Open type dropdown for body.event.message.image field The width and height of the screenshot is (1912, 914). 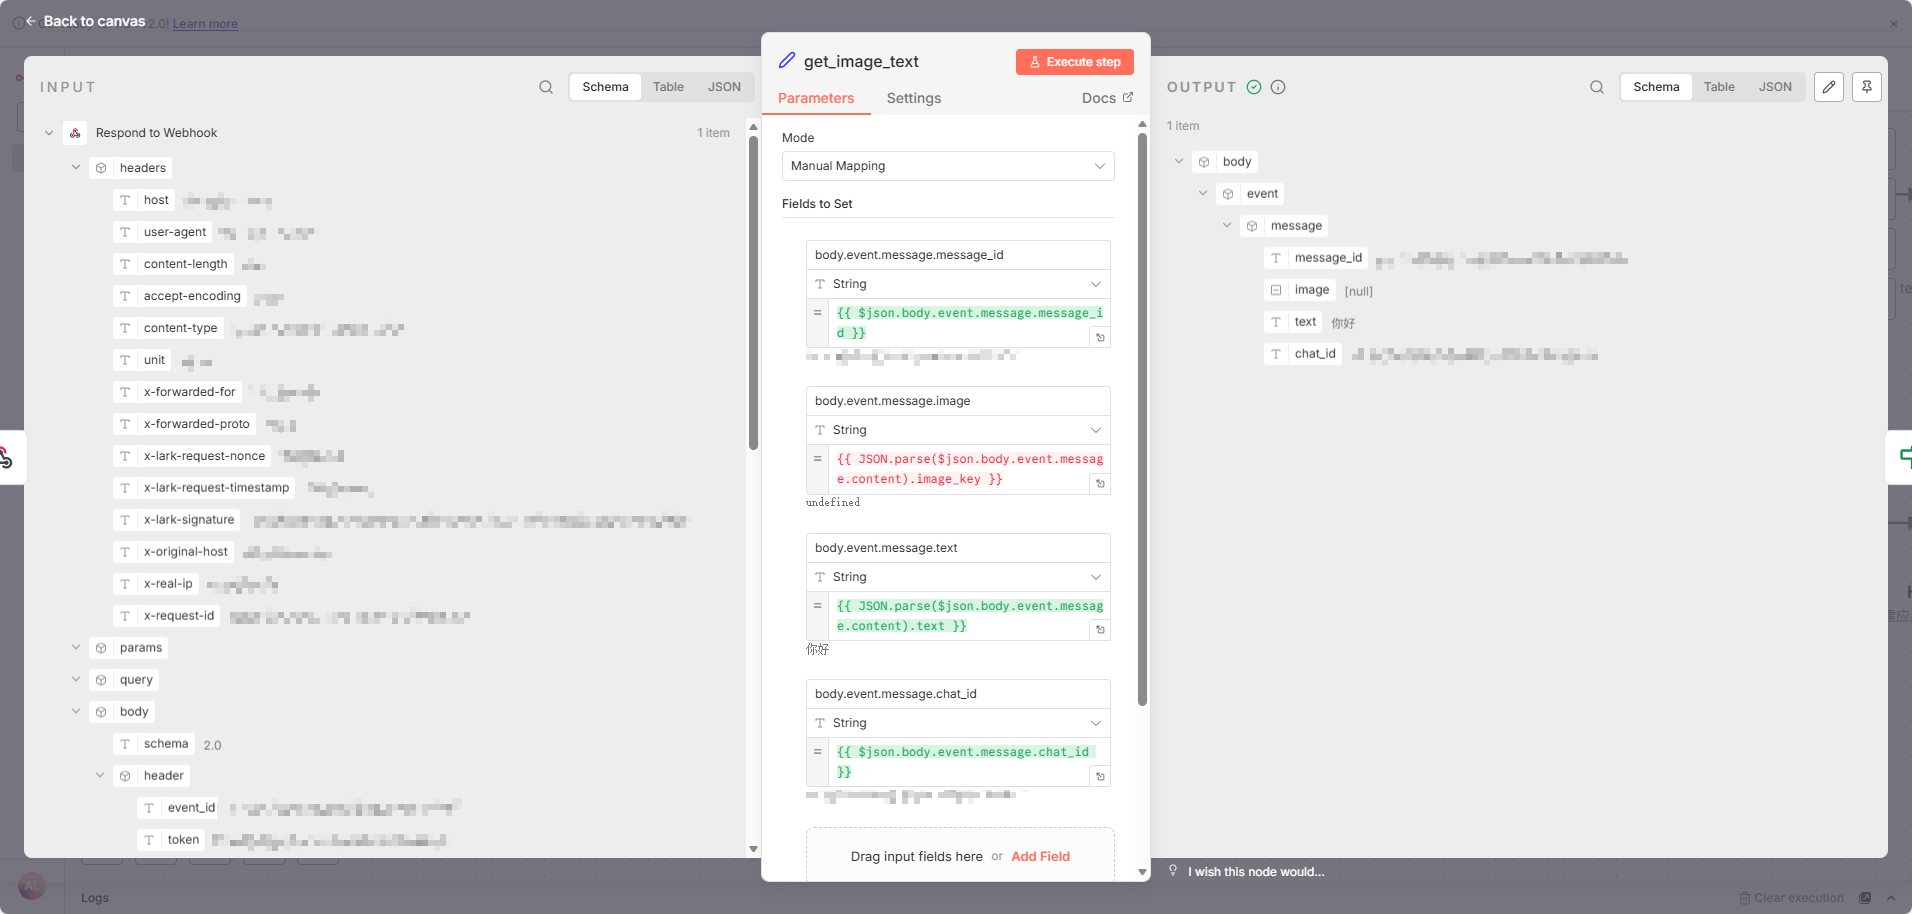click(x=958, y=430)
